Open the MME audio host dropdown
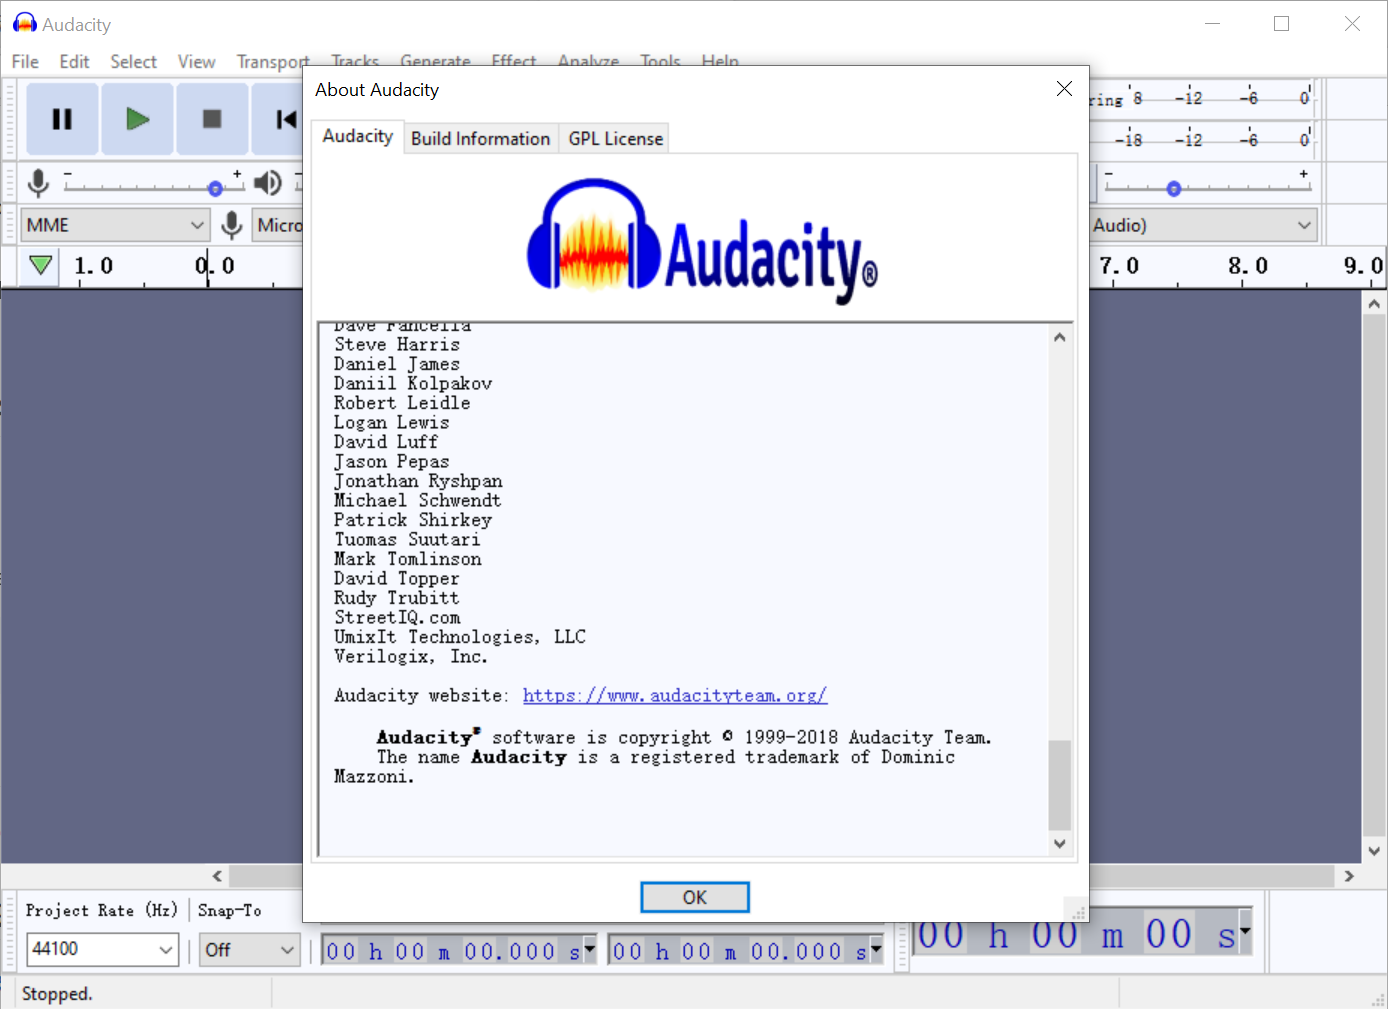This screenshot has height=1009, width=1388. tap(113, 225)
